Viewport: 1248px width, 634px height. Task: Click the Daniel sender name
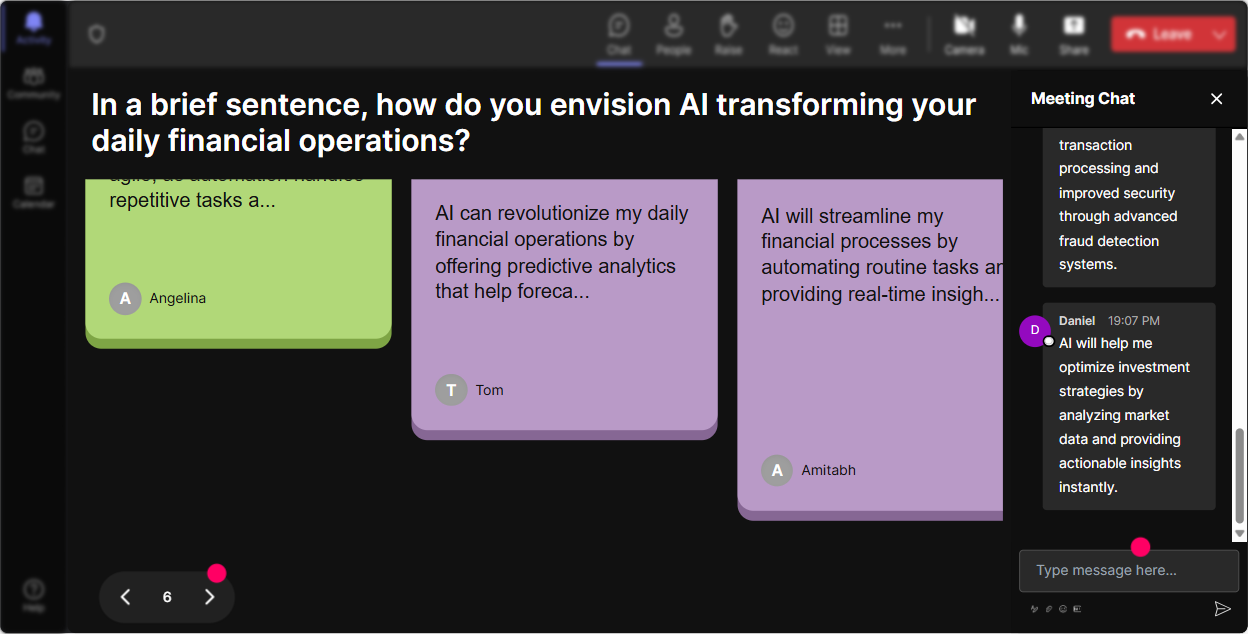(x=1077, y=321)
